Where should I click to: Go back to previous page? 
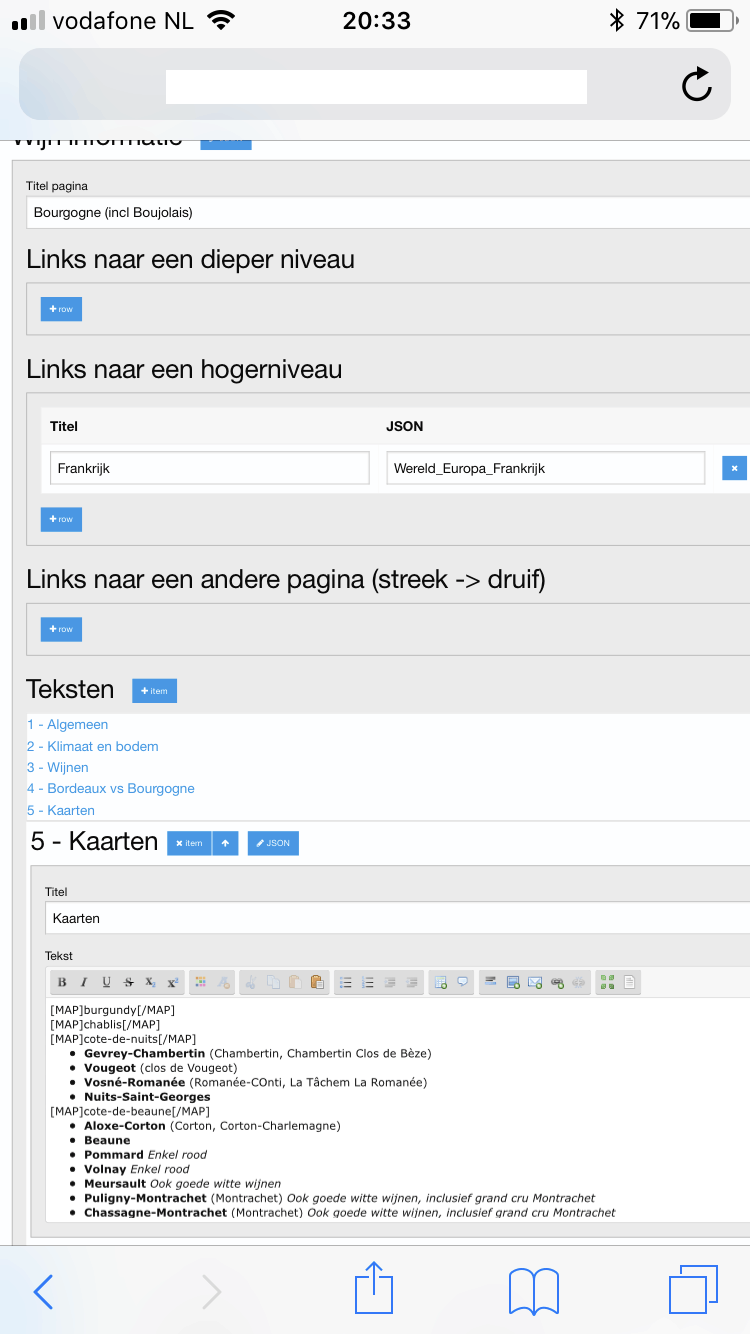pos(42,1291)
